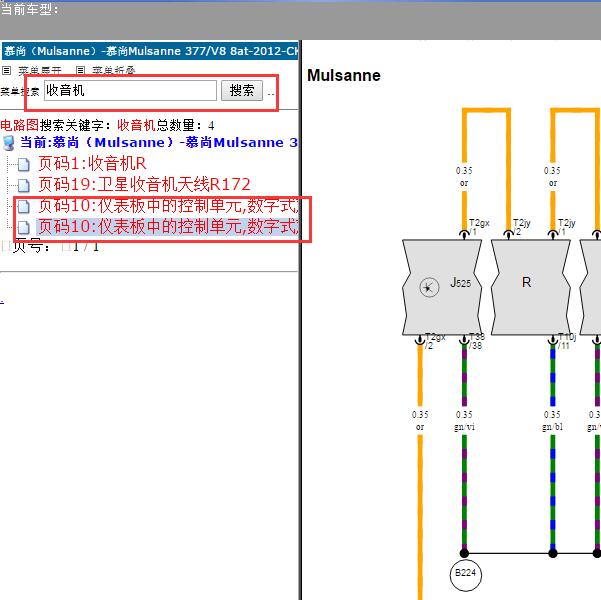
Task: Click the blue 慕尚Mulsanne 377/V8 title bar
Action: point(150,51)
